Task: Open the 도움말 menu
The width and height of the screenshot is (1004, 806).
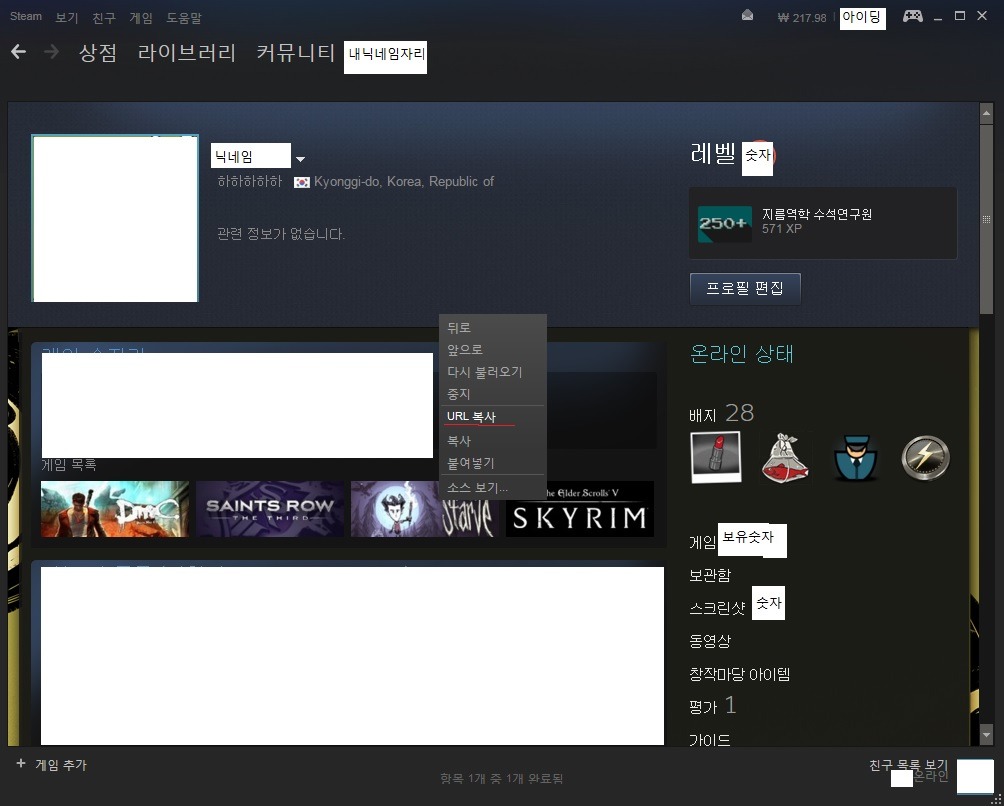Action: (x=184, y=18)
